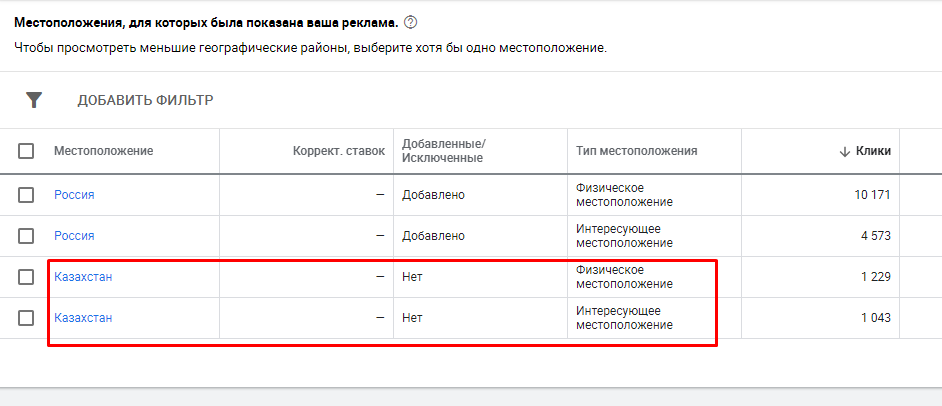The height and width of the screenshot is (406, 942).
Task: Click the bid adjustment dash in 10 171 row
Action: pos(380,195)
